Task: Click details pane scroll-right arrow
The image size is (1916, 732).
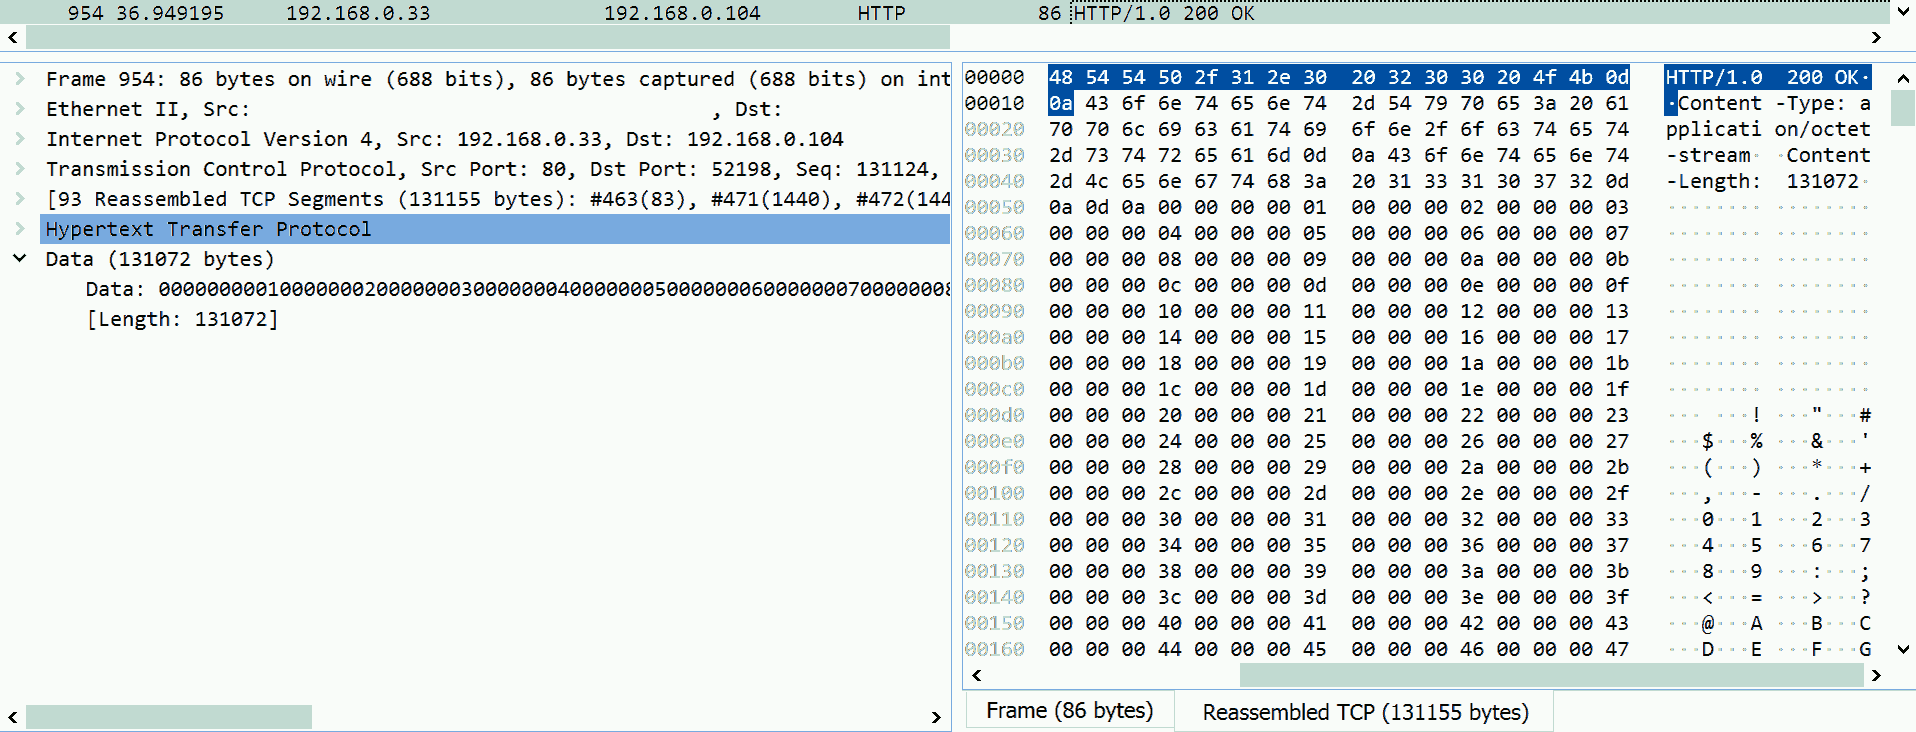Action: coord(936,717)
